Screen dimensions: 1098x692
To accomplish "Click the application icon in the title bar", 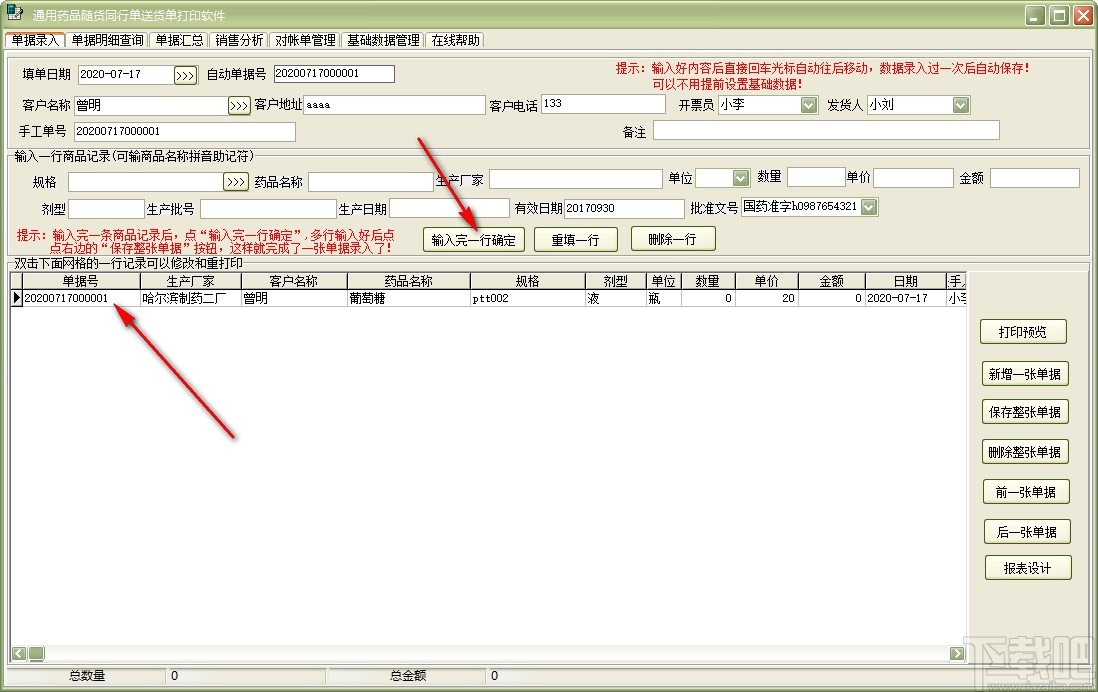I will pos(13,15).
